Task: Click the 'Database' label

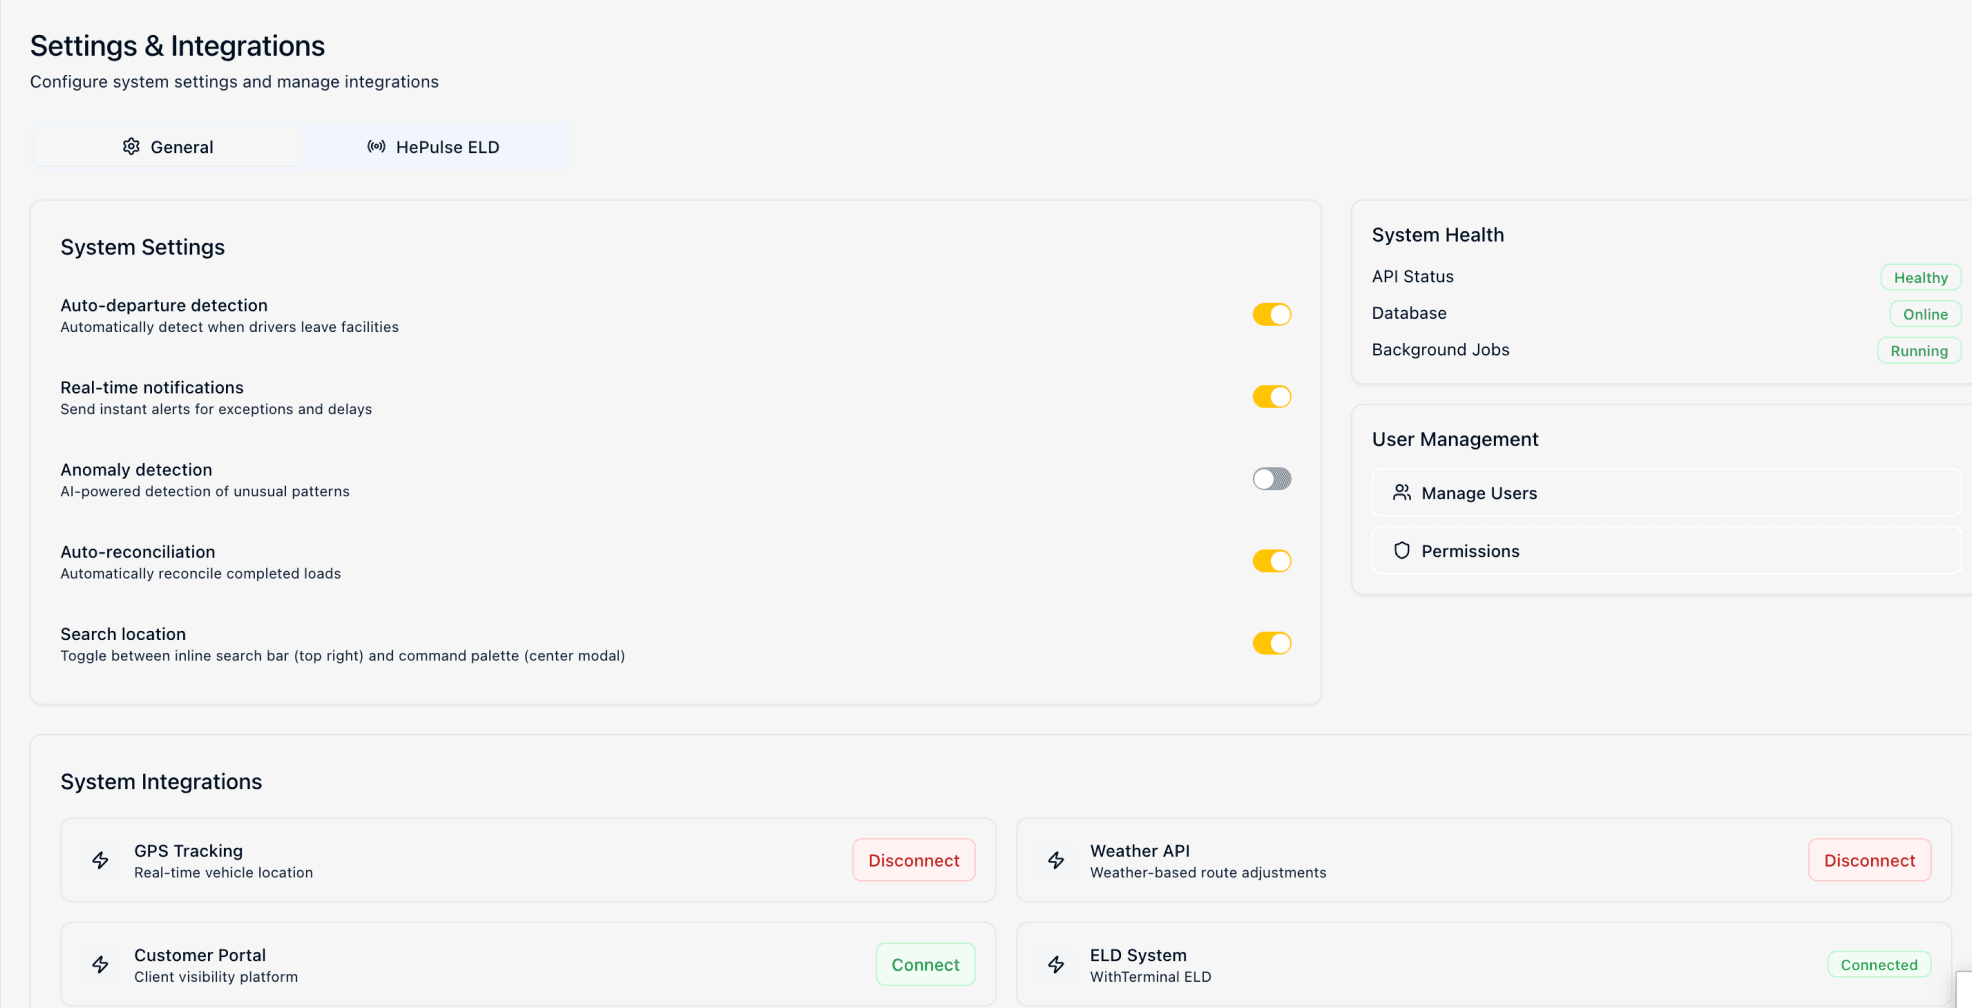Action: click(1409, 313)
